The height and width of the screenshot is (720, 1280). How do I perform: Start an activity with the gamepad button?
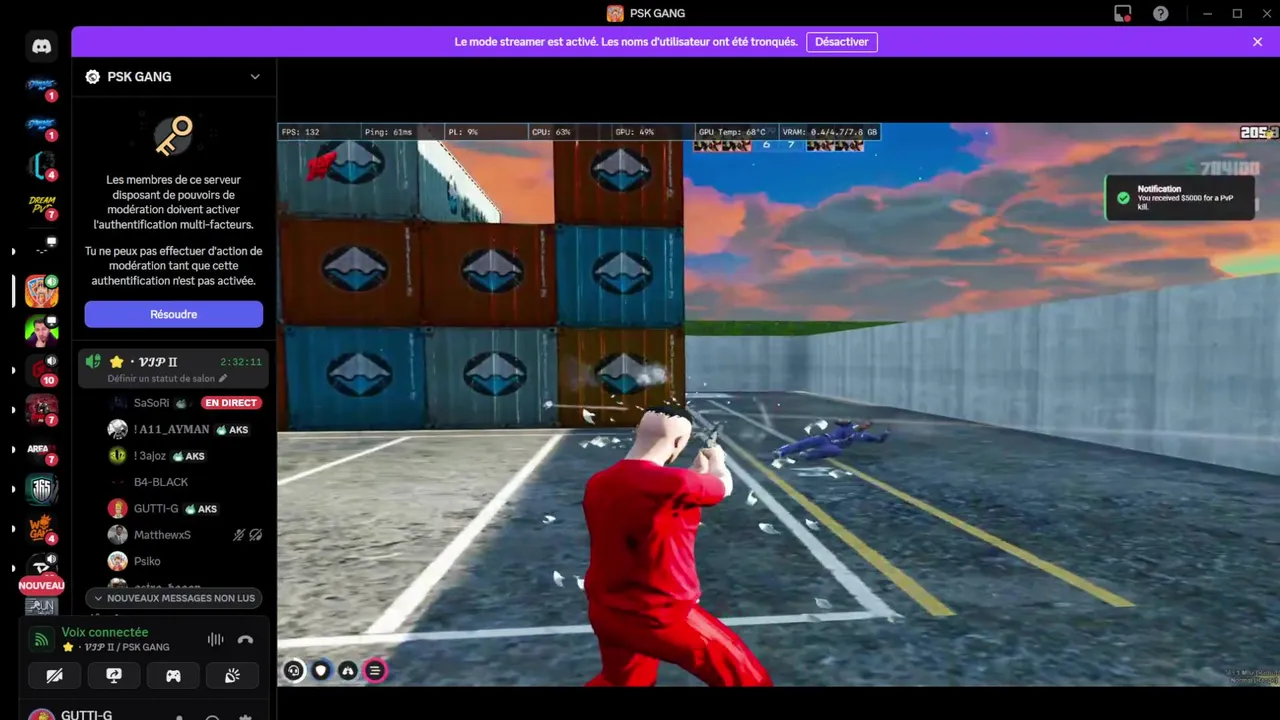(x=173, y=676)
